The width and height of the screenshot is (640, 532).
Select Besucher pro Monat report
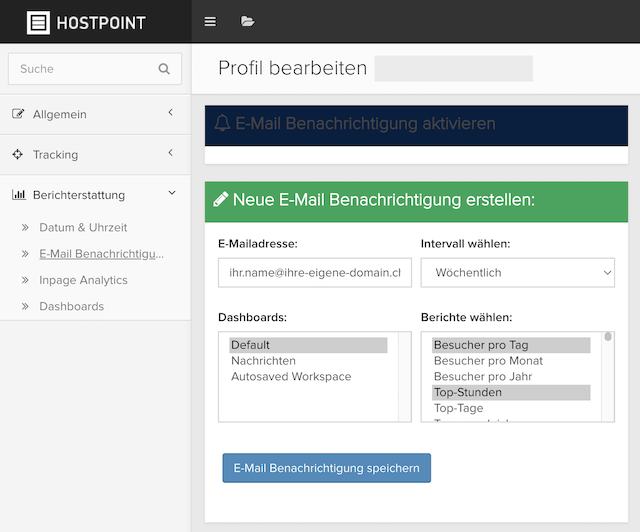click(x=511, y=361)
